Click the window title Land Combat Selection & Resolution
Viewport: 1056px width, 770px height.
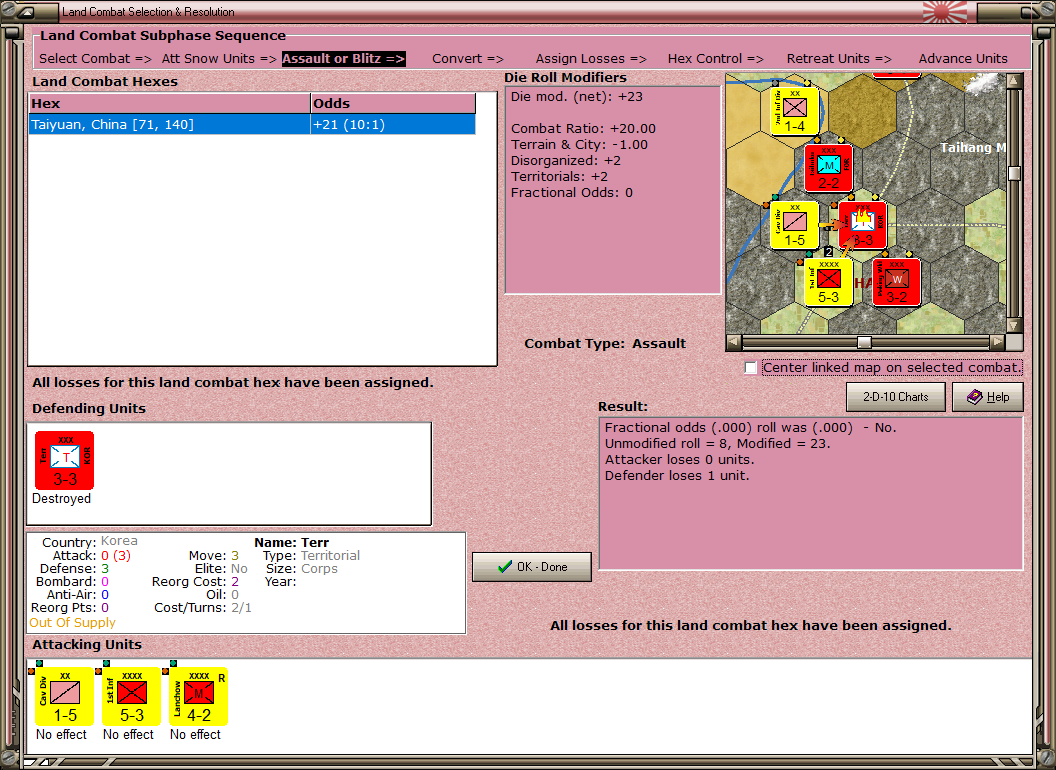(148, 12)
